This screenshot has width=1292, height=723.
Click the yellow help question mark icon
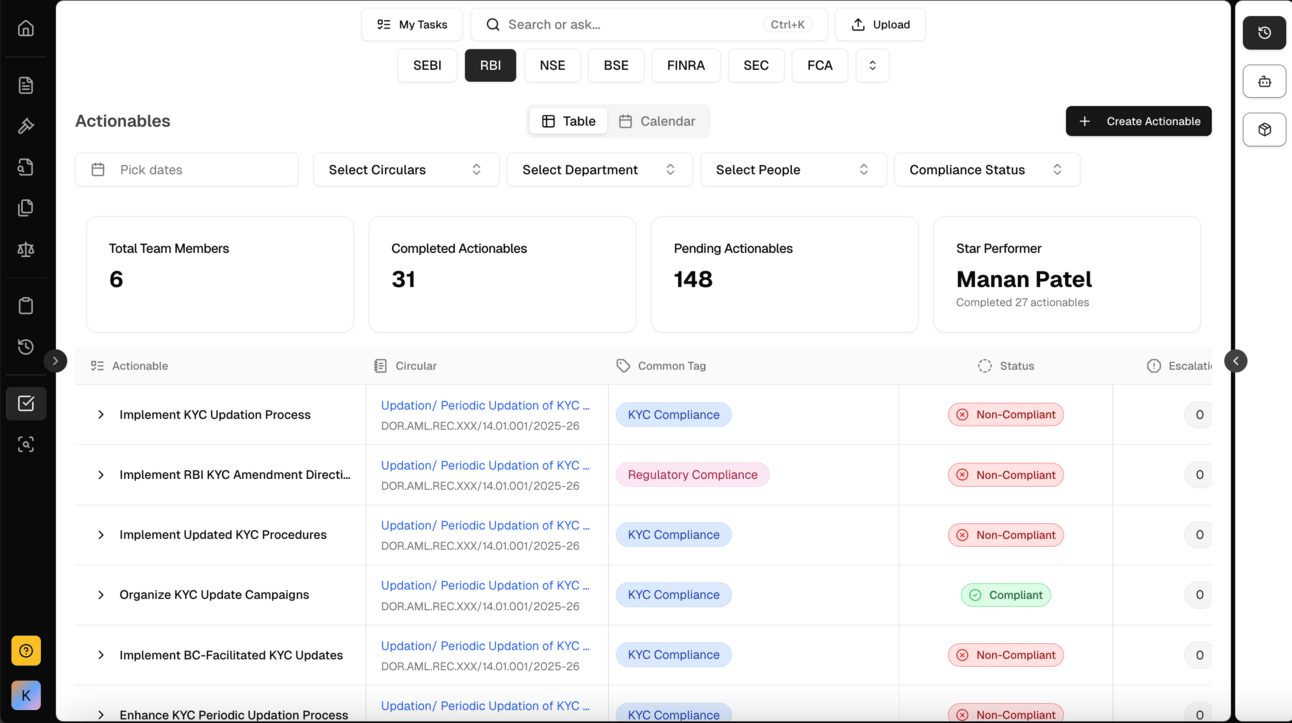coord(26,651)
